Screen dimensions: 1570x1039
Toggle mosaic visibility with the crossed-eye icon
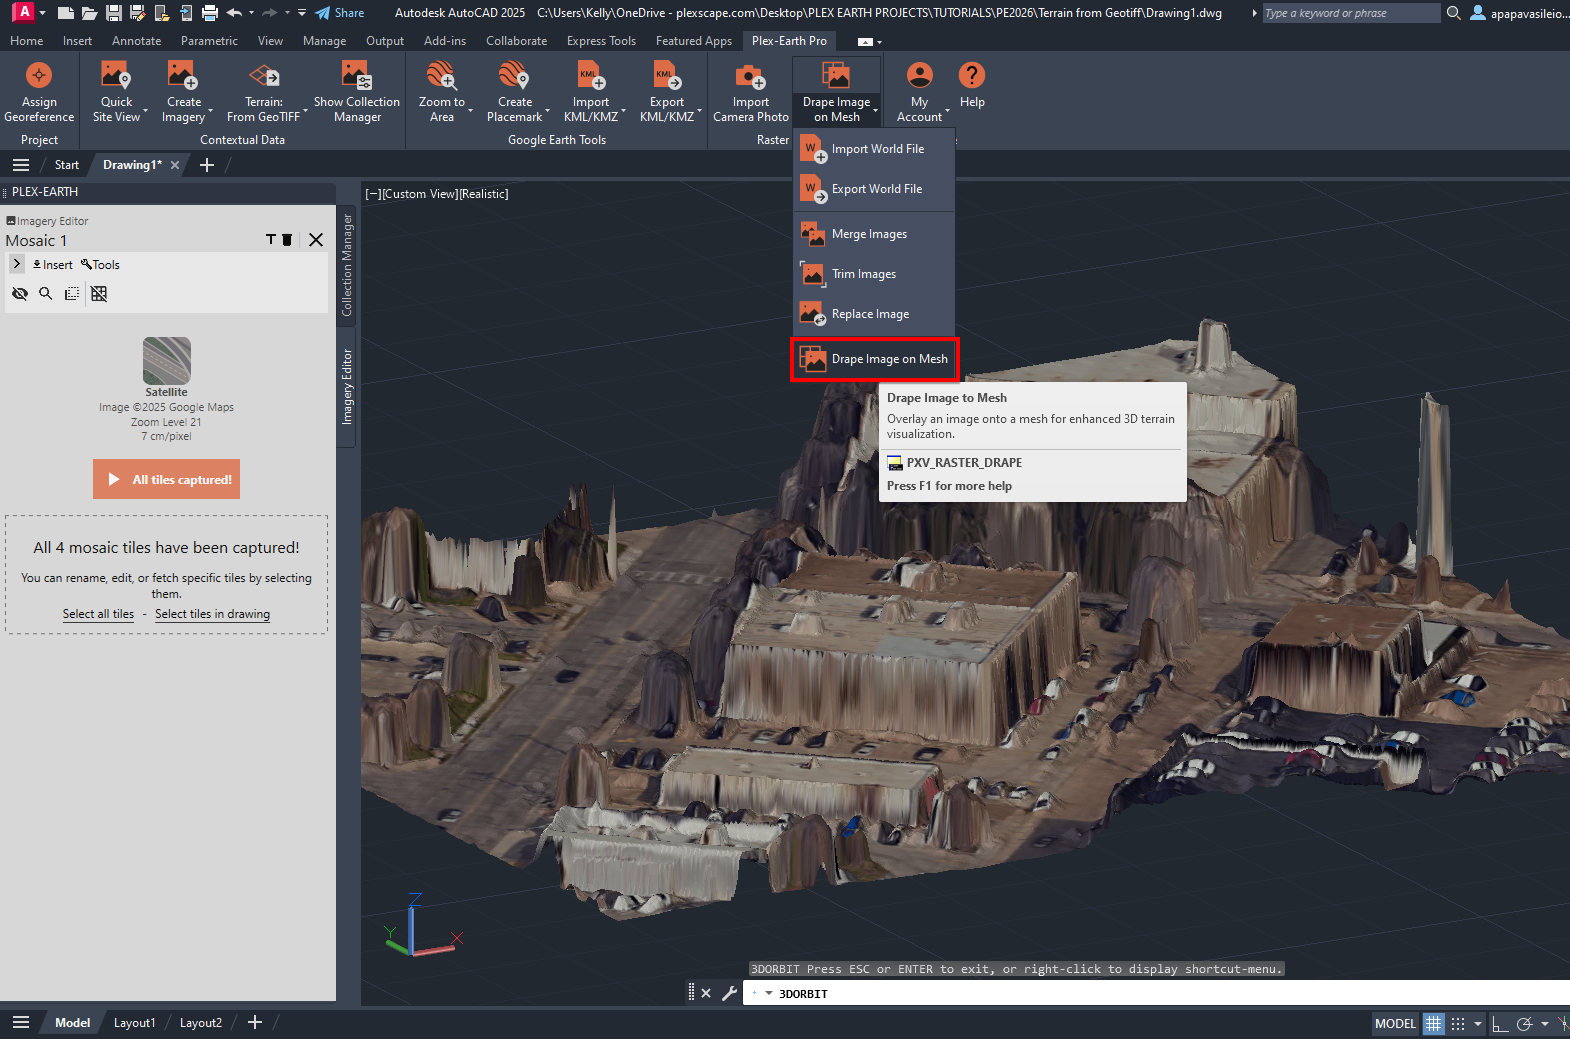[x=19, y=293]
